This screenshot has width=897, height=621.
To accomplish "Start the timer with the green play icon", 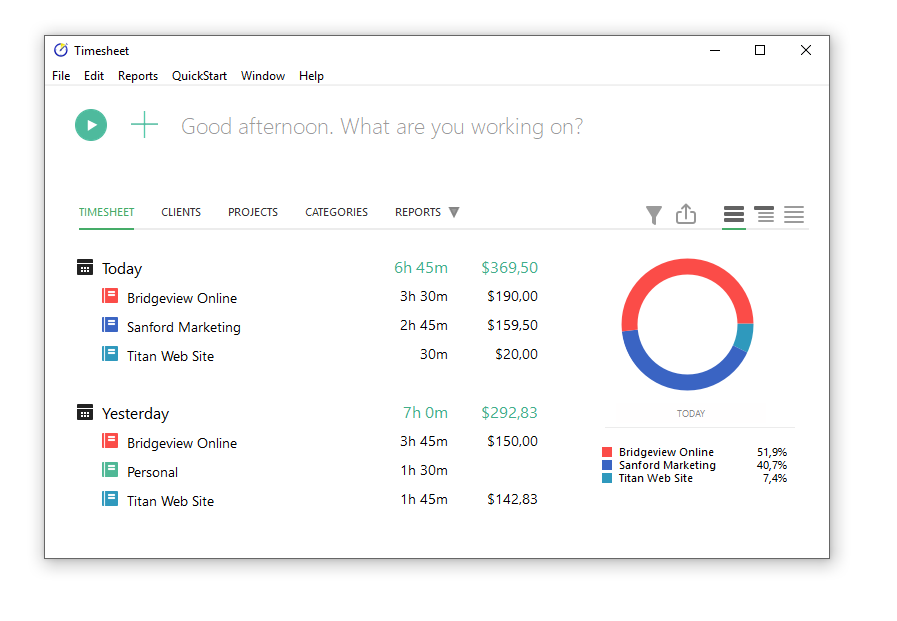I will 90,125.
